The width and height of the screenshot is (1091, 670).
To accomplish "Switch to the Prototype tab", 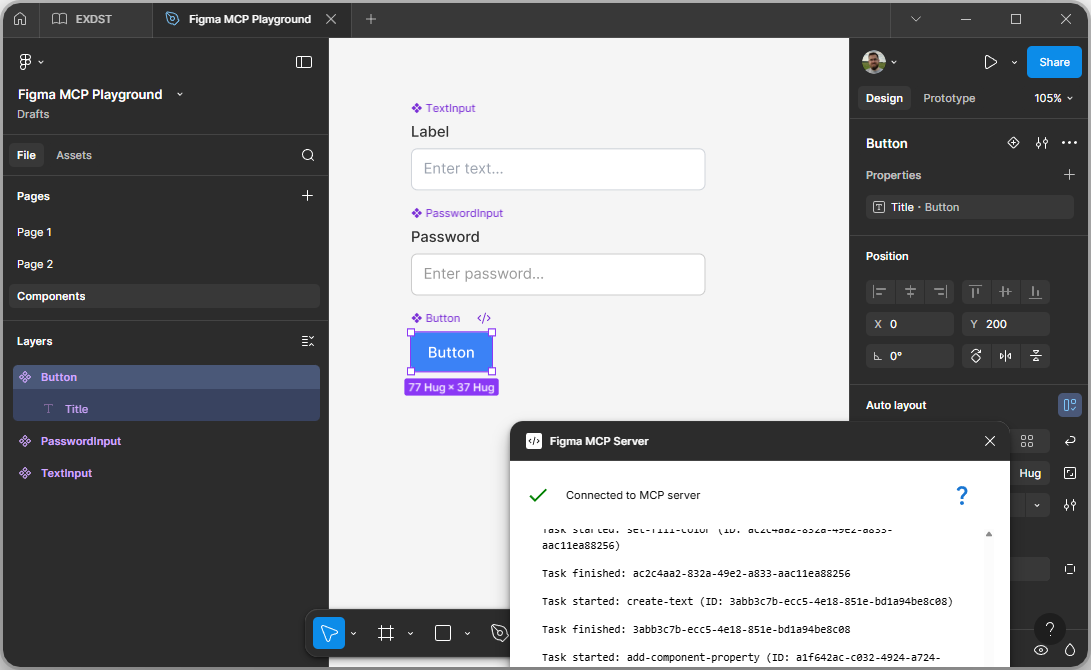I will pyautogui.click(x=948, y=98).
